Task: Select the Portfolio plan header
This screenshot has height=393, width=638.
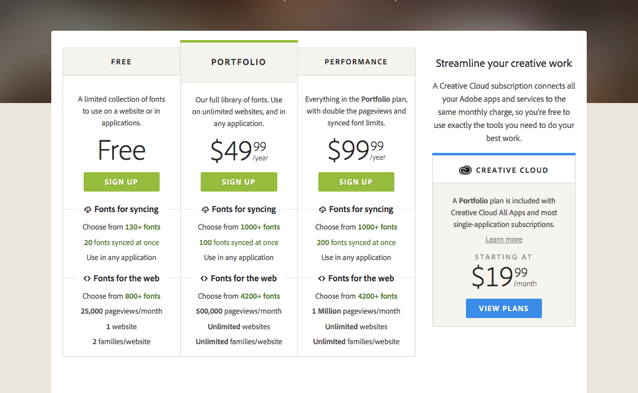Action: click(x=239, y=62)
